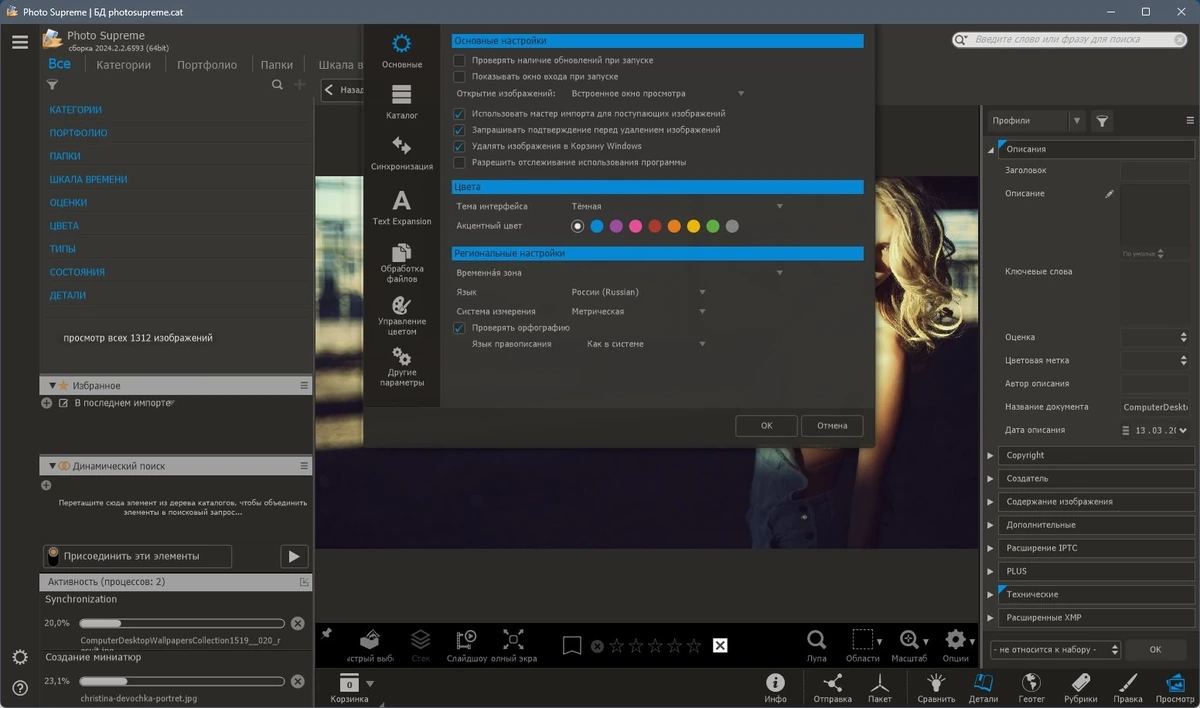The width and height of the screenshot is (1200, 708).
Task: Open the Основные settings section
Action: (402, 52)
